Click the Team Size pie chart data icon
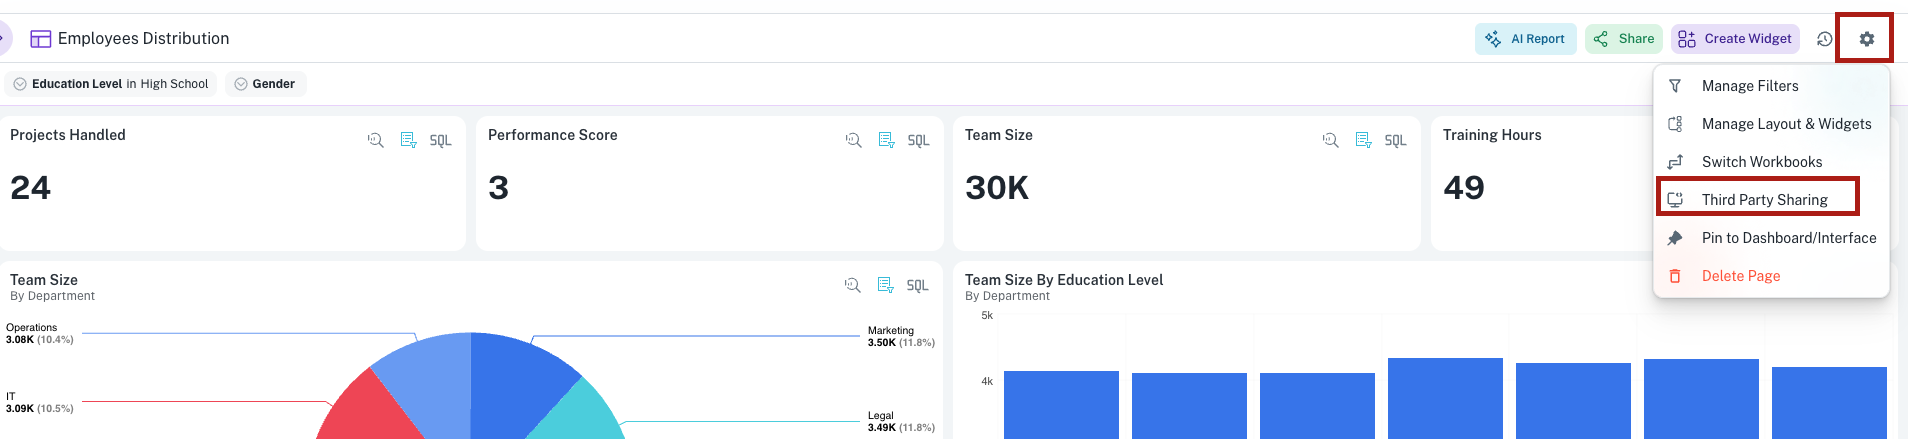The image size is (1908, 439). (885, 285)
